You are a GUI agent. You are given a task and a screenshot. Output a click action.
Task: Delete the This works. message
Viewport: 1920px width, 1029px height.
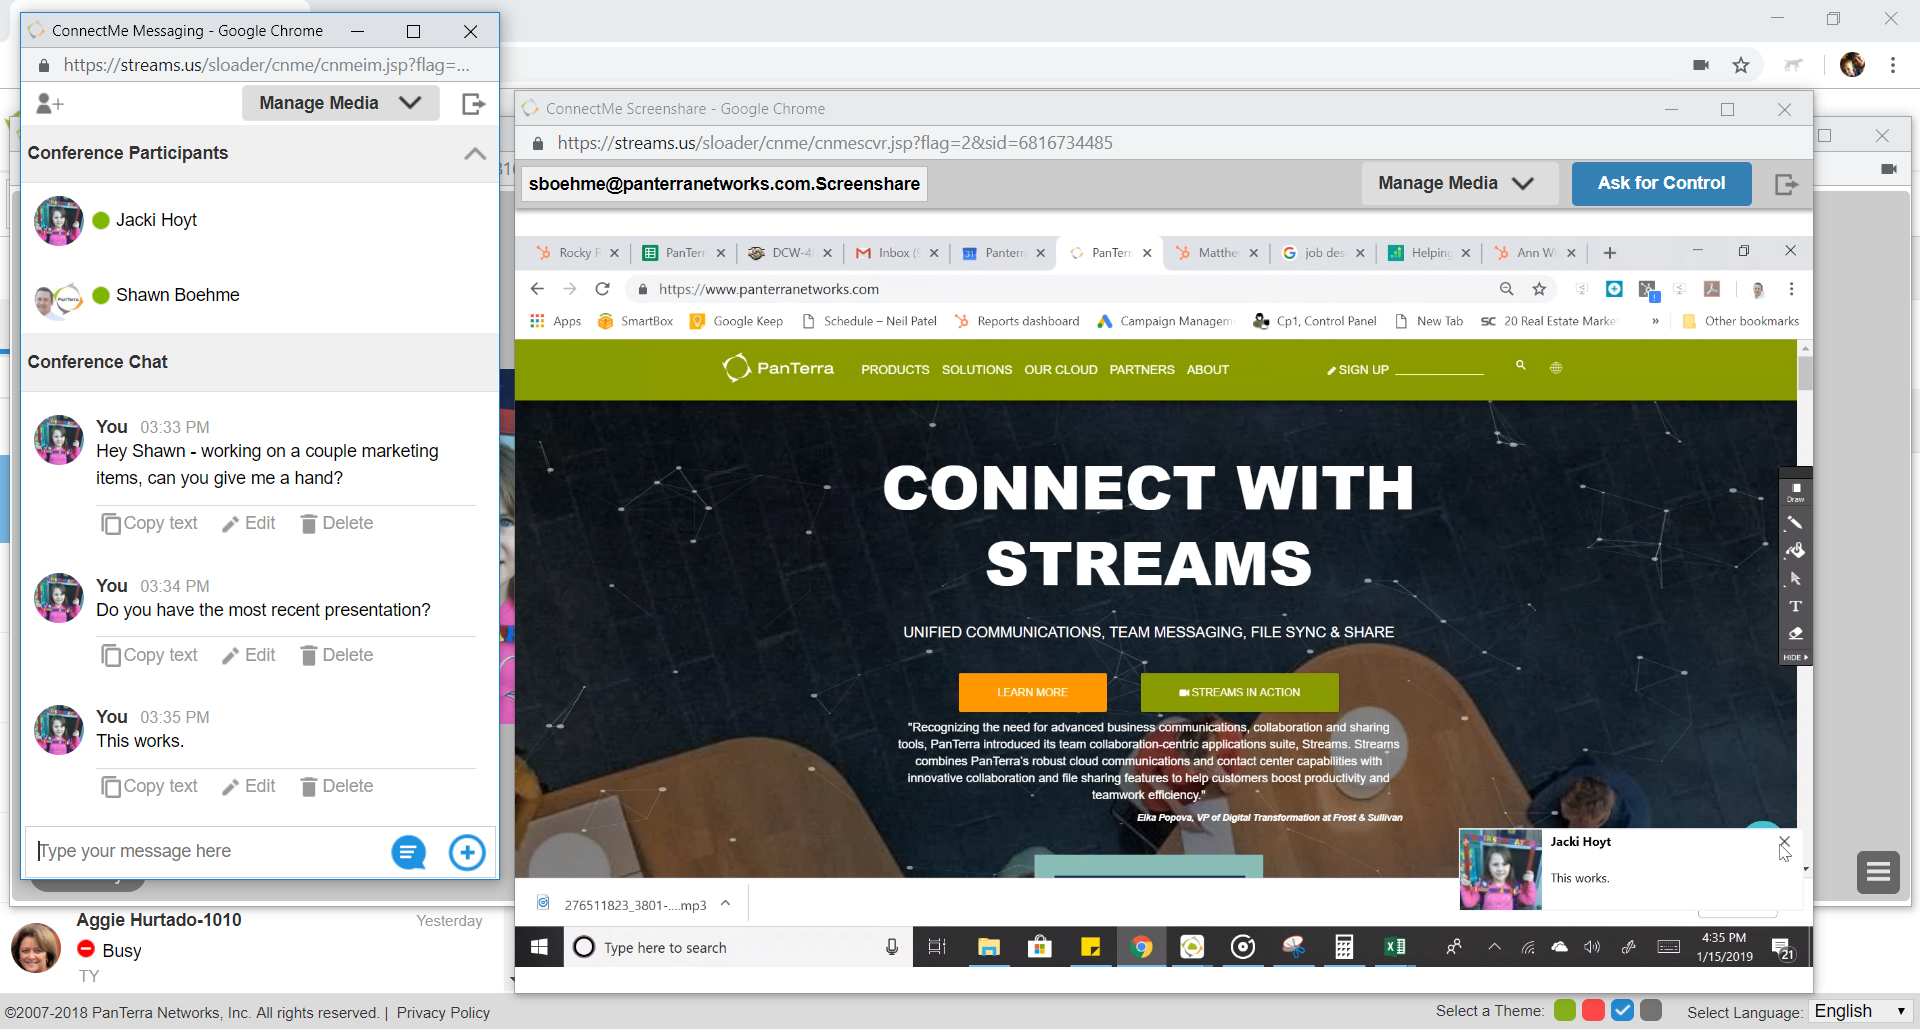(337, 786)
